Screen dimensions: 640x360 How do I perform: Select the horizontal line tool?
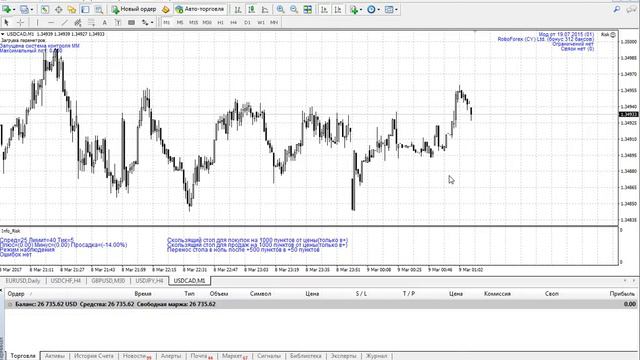(51, 22)
